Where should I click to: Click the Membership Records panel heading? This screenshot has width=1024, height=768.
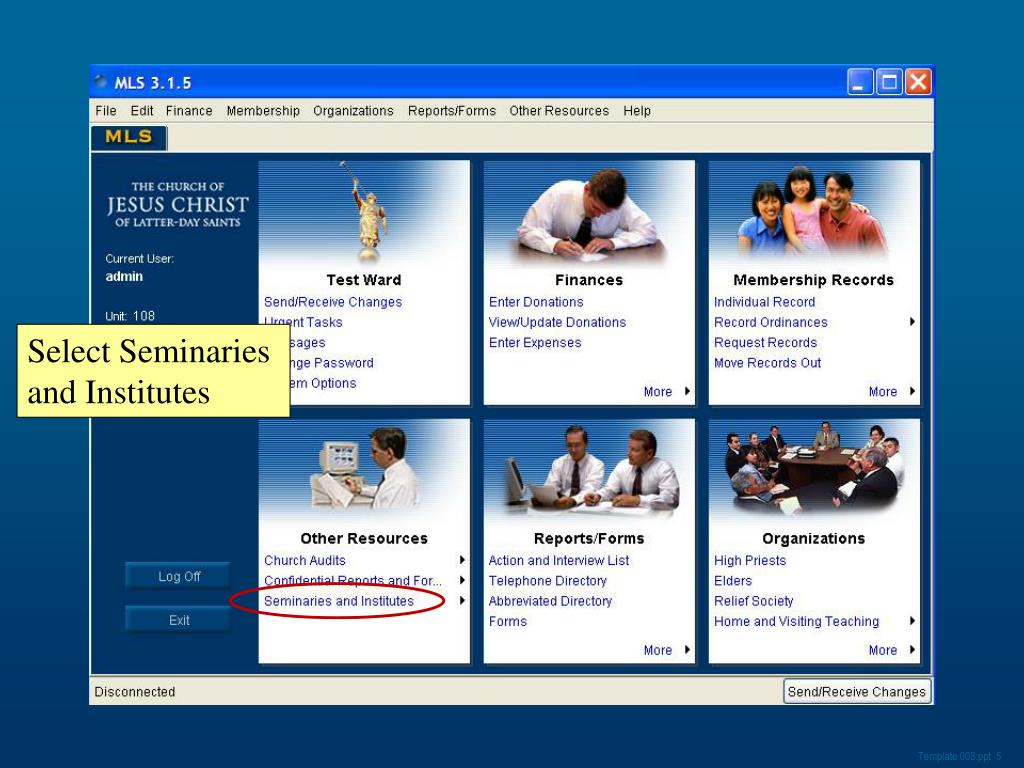(814, 280)
